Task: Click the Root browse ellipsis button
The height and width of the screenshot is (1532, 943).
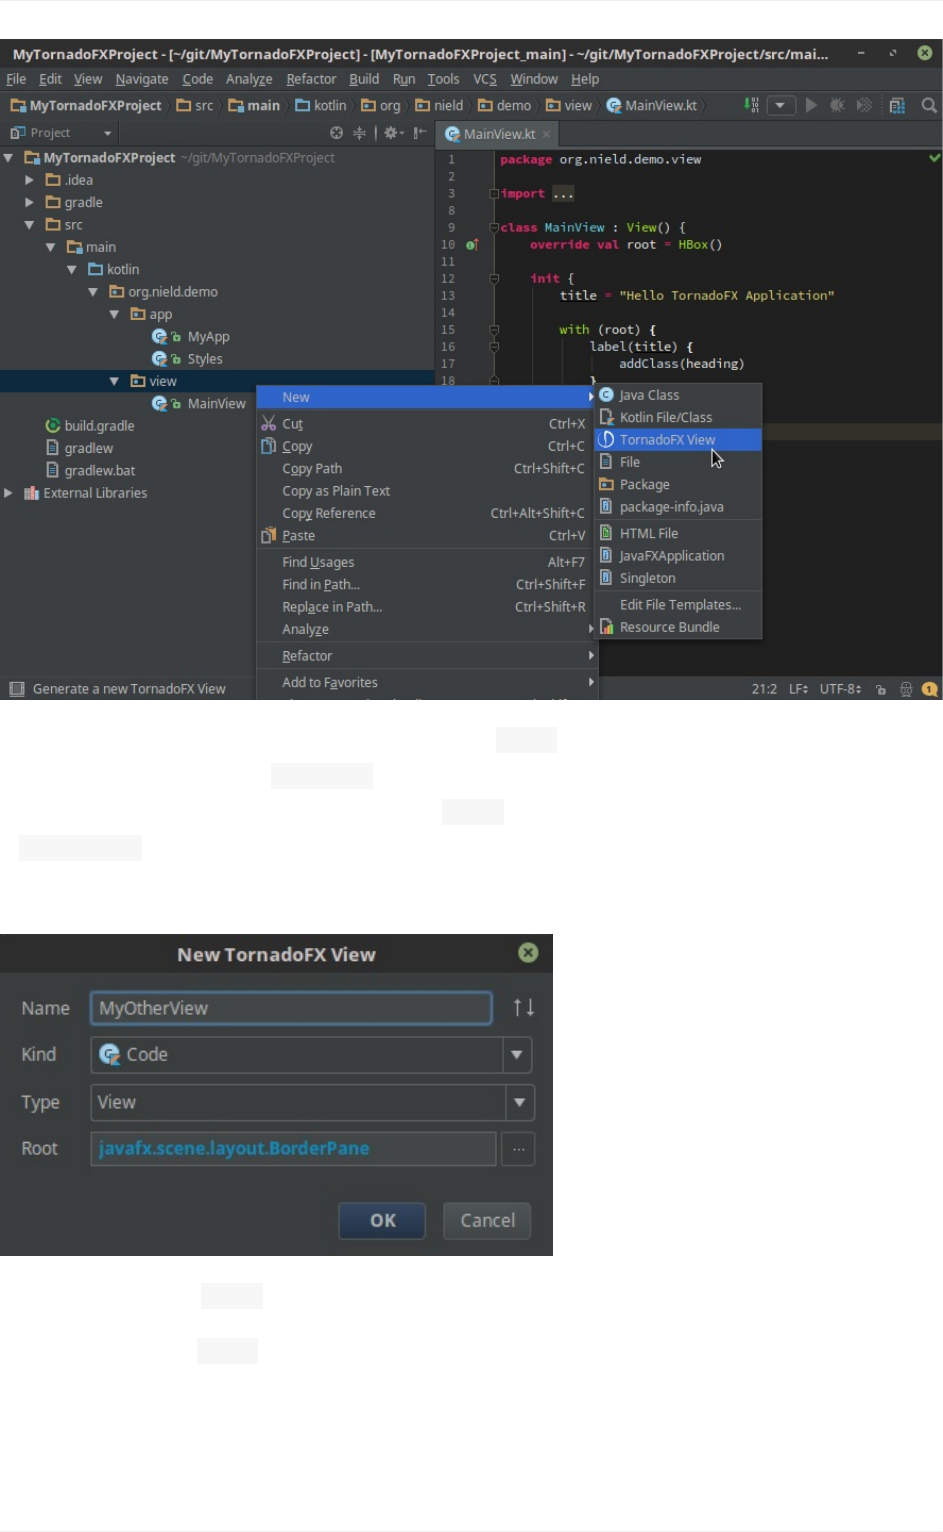Action: [x=518, y=1149]
